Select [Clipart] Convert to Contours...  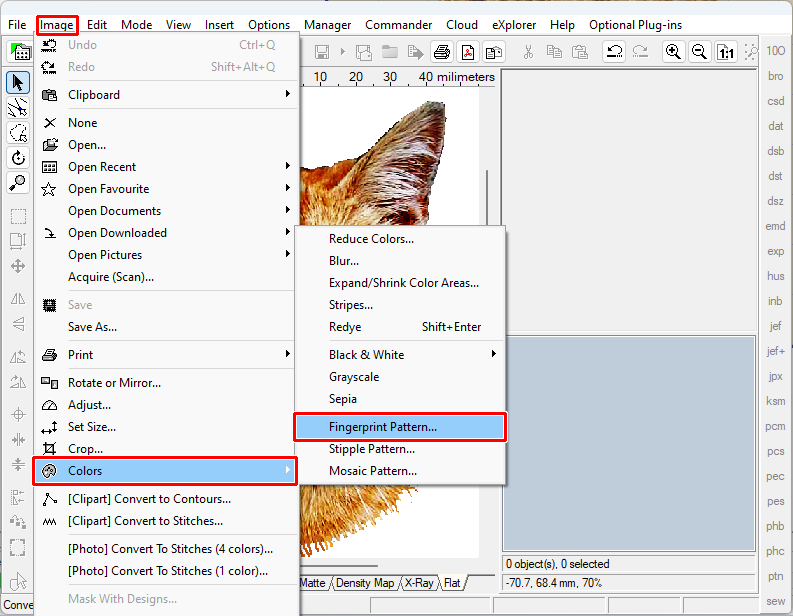tap(166, 499)
